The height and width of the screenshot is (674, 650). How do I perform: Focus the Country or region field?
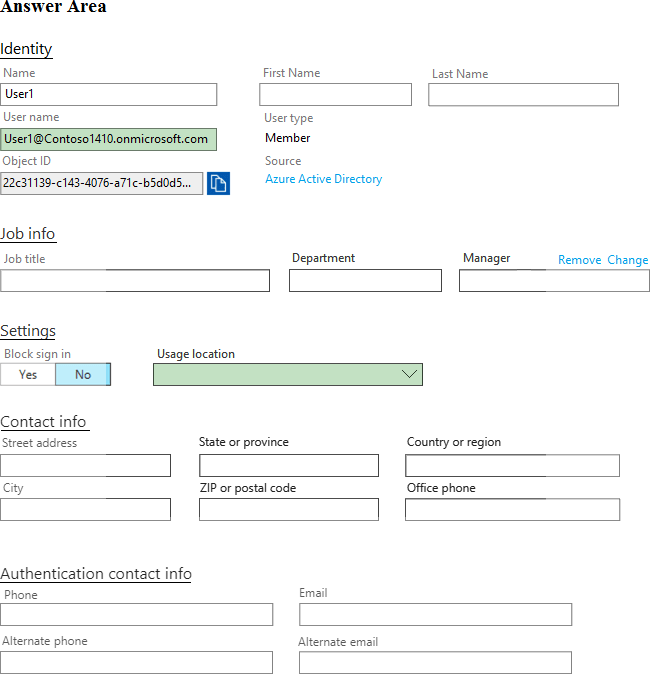(x=512, y=465)
